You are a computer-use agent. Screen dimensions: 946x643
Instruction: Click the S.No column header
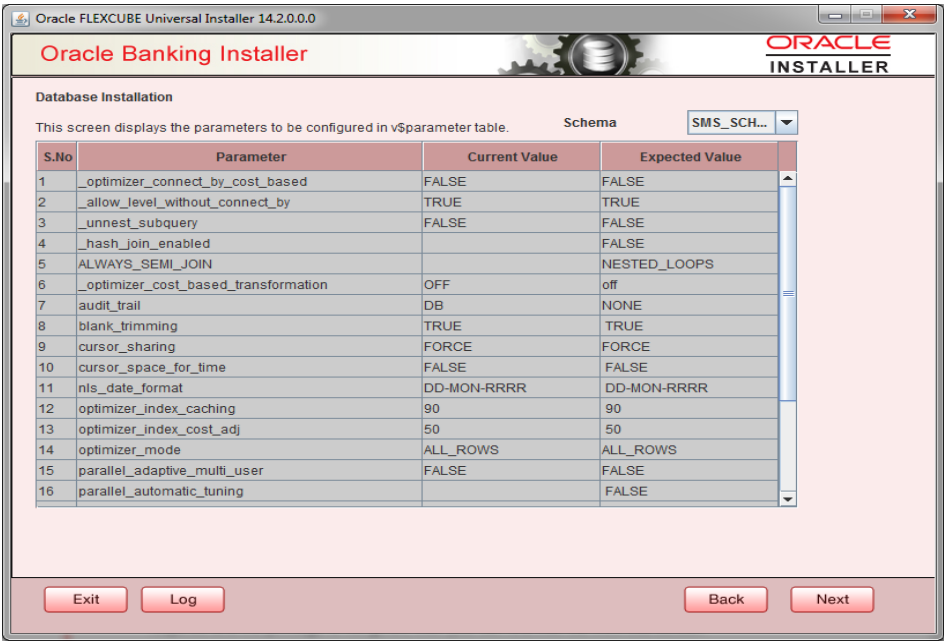pyautogui.click(x=57, y=157)
